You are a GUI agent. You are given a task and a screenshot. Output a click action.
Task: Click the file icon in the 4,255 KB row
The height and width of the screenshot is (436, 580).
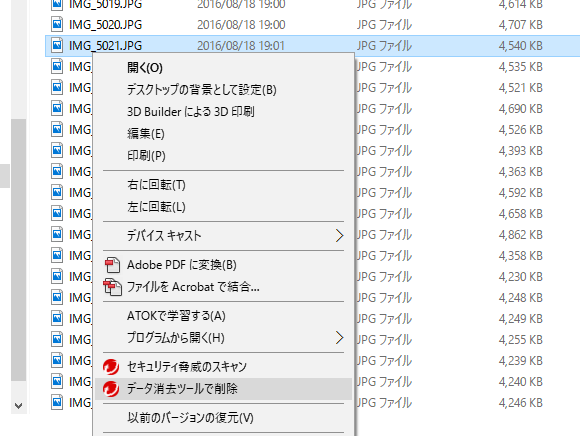pos(57,339)
